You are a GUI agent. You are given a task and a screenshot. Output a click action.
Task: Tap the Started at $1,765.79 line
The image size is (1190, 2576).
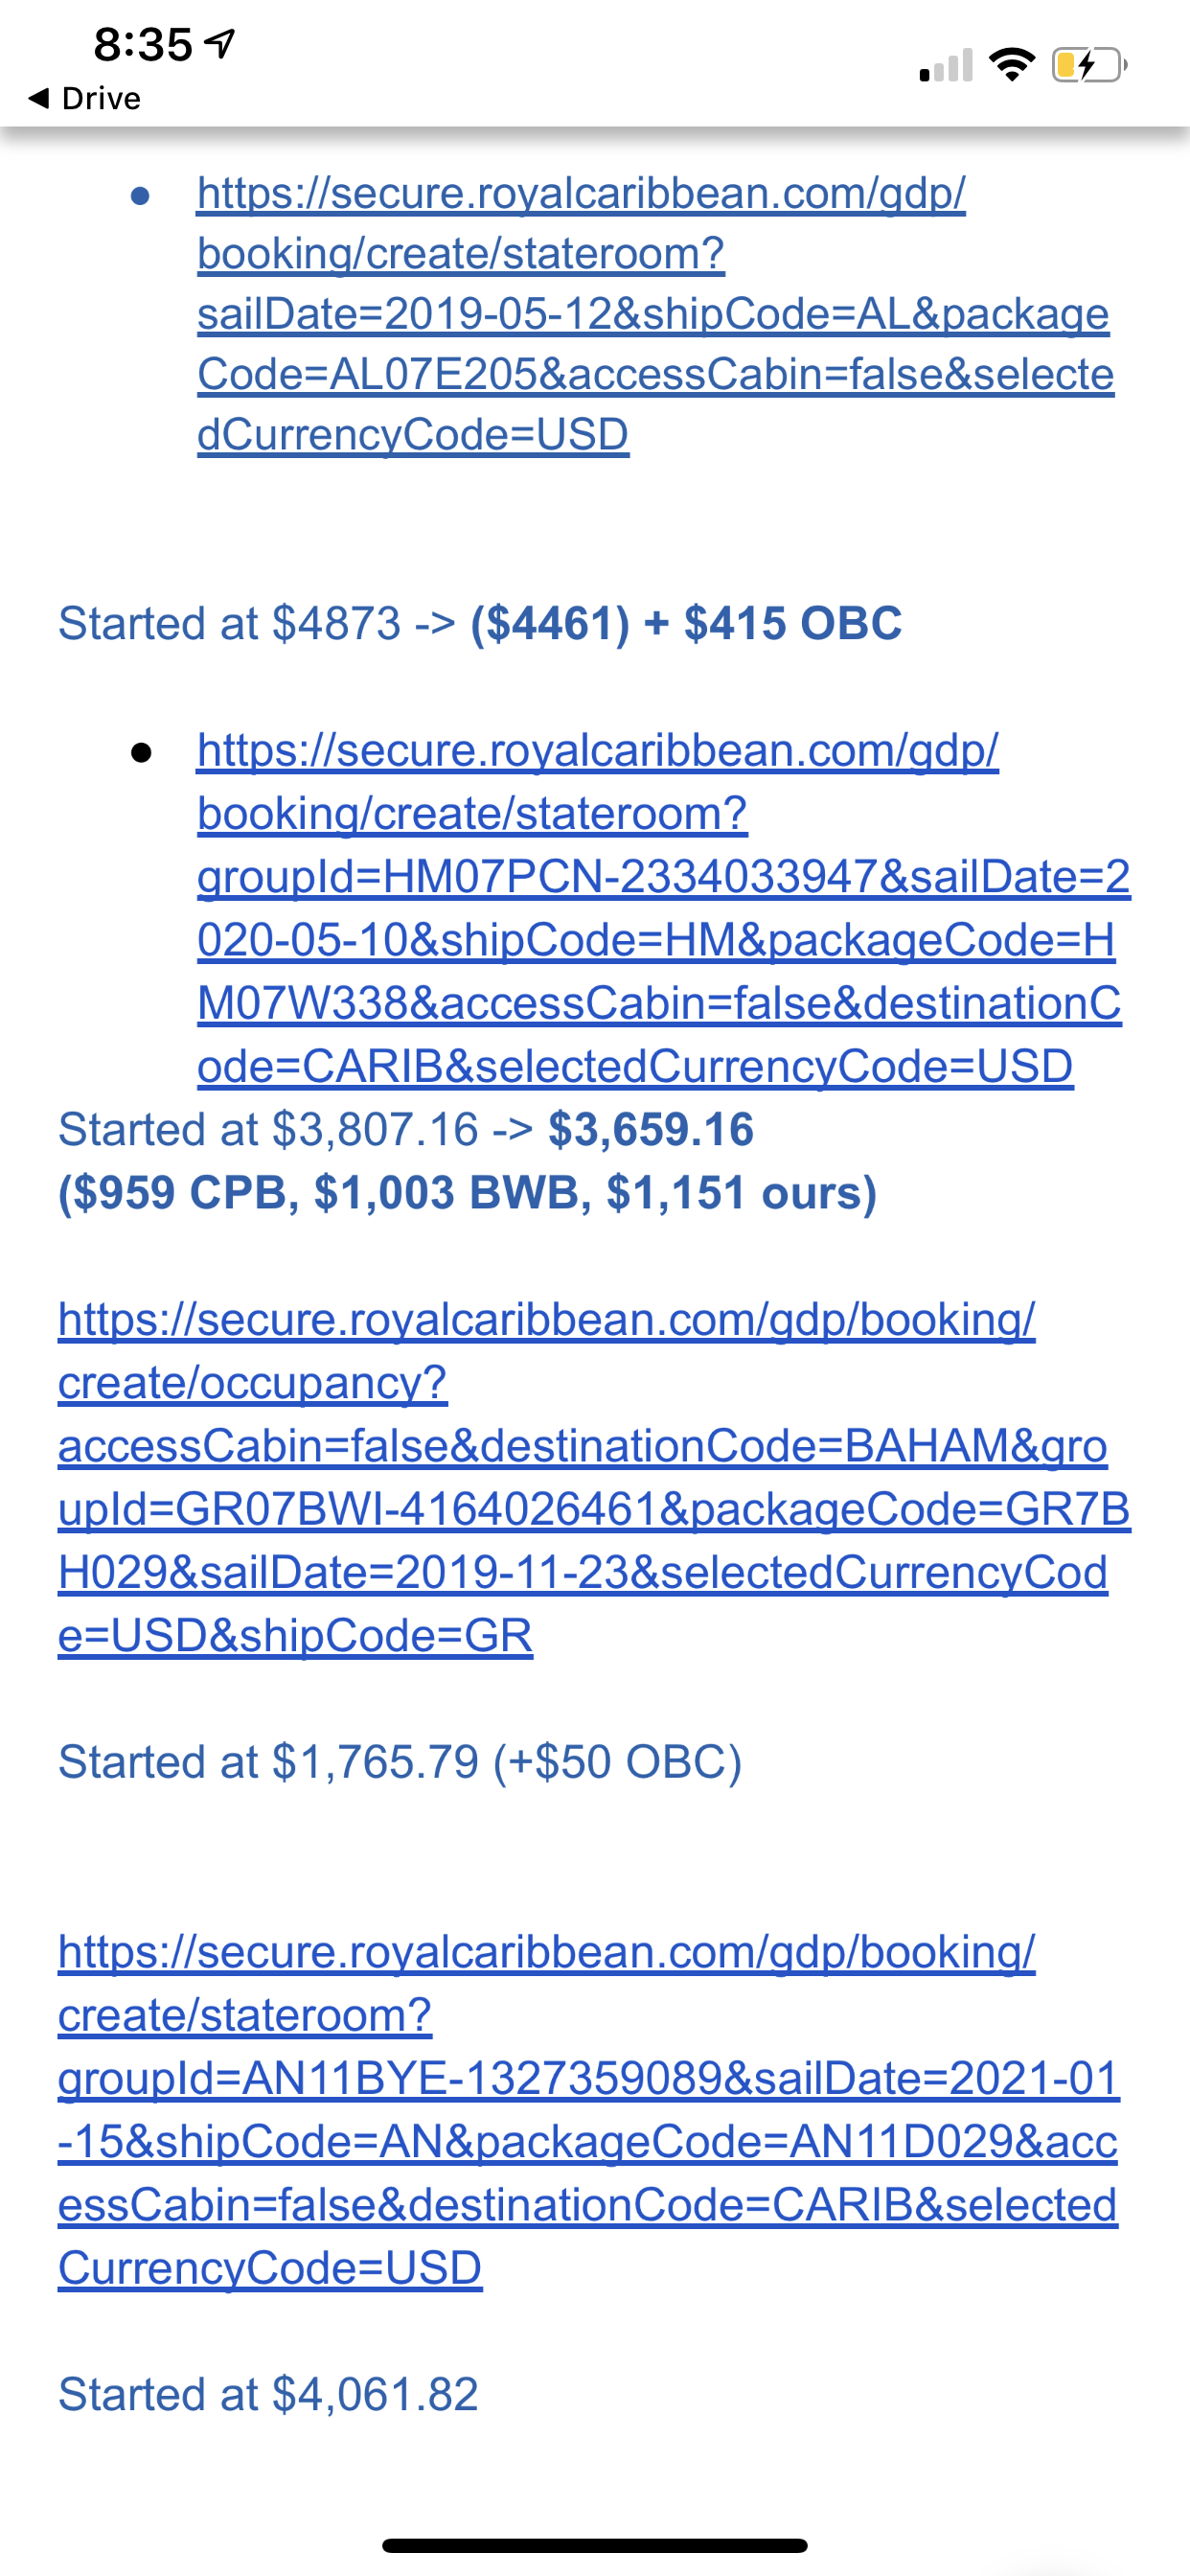pos(400,1762)
